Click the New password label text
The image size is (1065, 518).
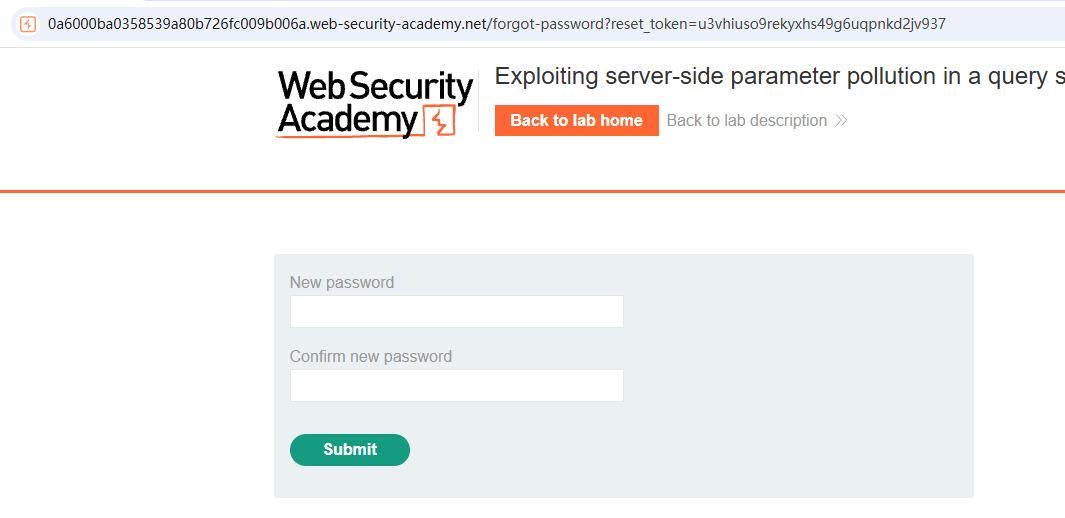click(x=342, y=282)
